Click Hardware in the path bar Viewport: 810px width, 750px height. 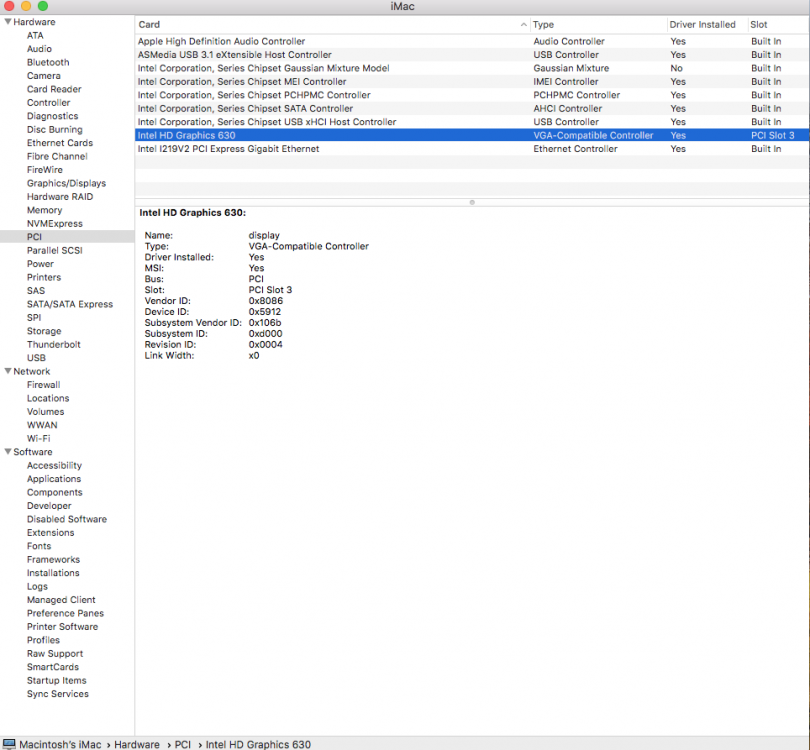click(137, 744)
